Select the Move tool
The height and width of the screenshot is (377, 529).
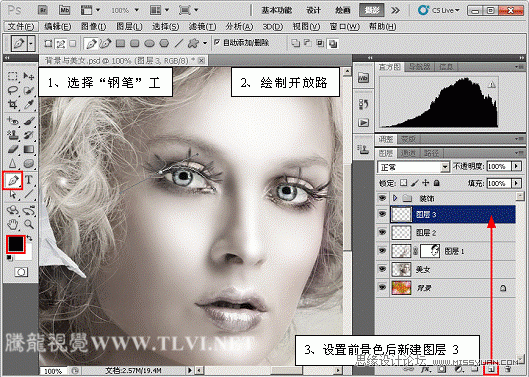tap(29, 76)
